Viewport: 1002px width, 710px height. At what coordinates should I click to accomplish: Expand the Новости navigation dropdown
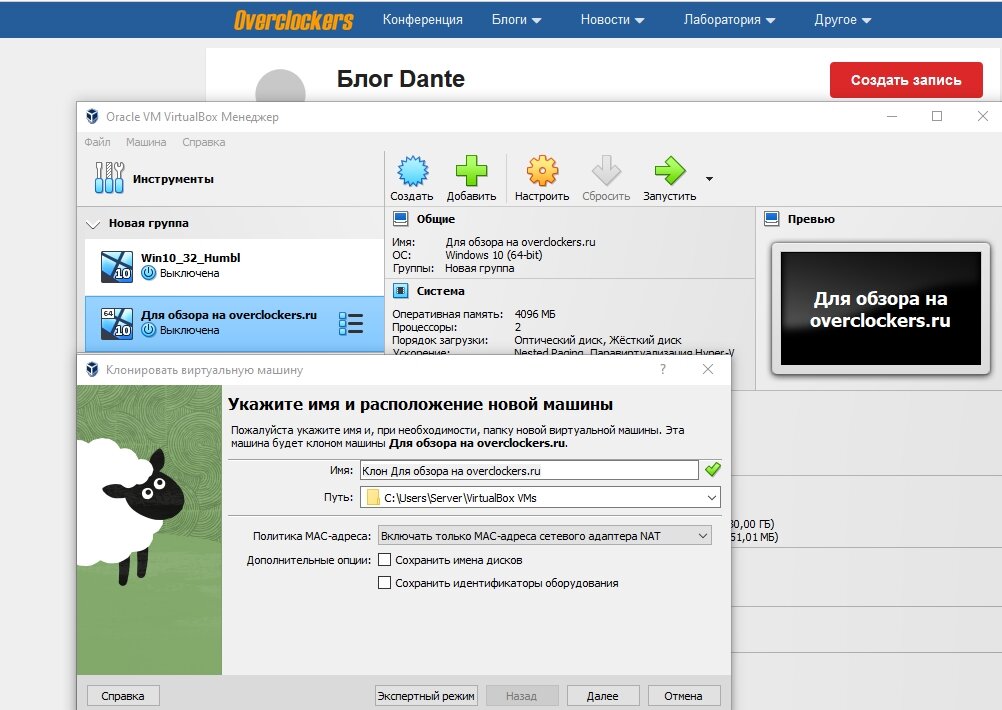pyautogui.click(x=612, y=20)
